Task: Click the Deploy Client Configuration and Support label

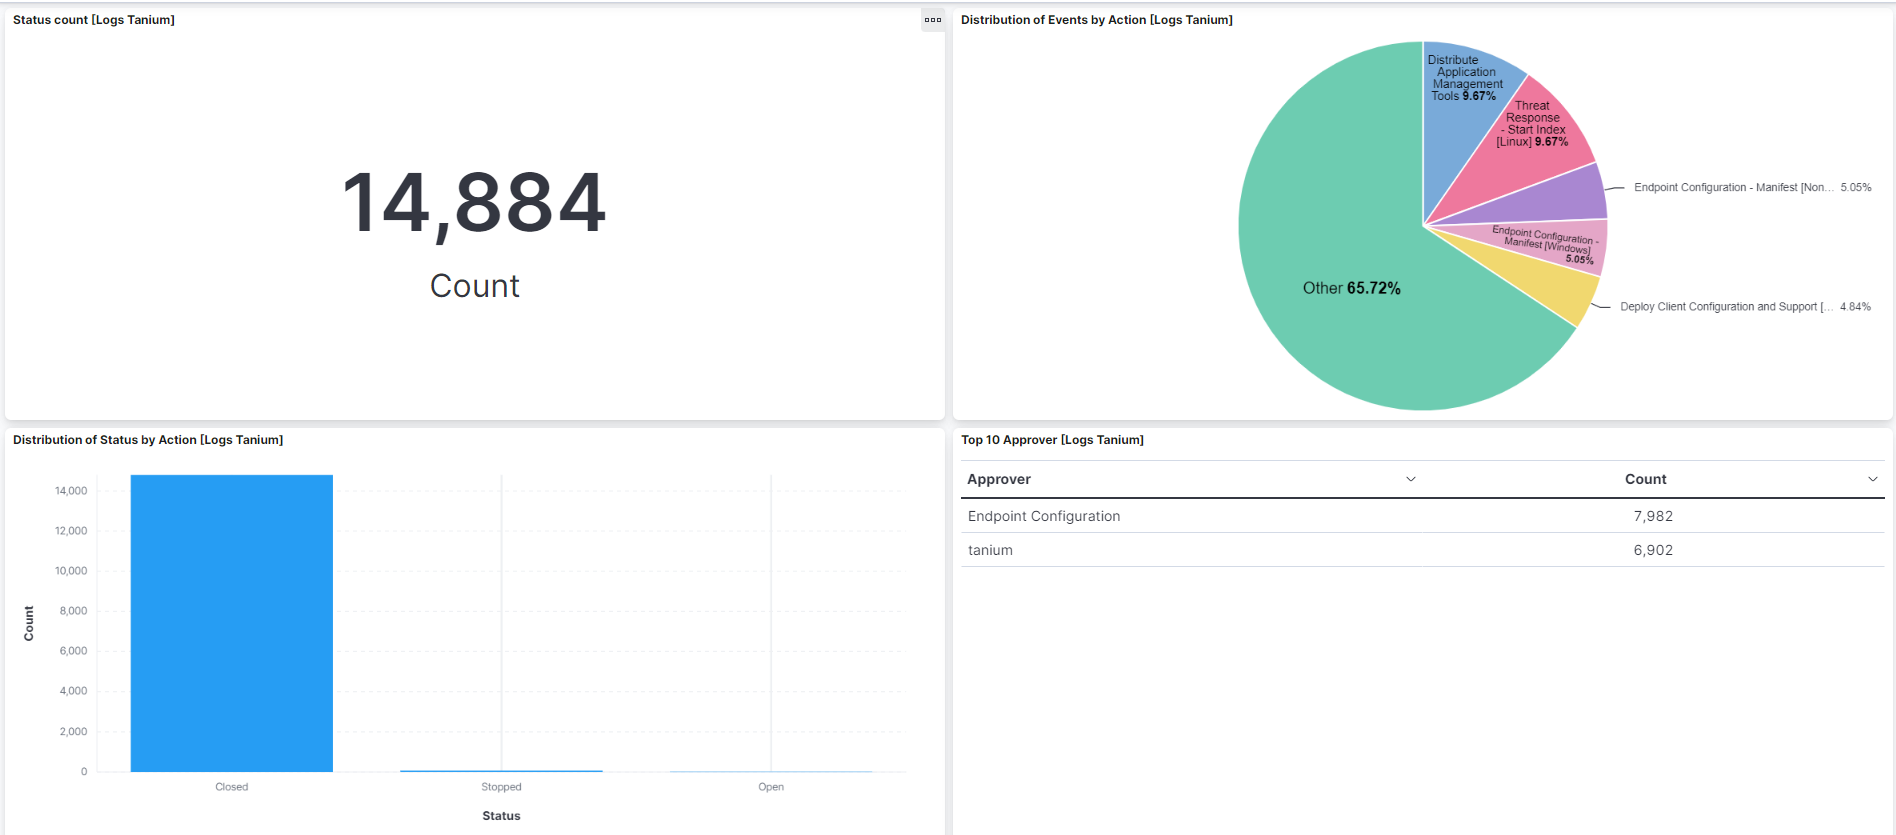Action: coord(1725,307)
